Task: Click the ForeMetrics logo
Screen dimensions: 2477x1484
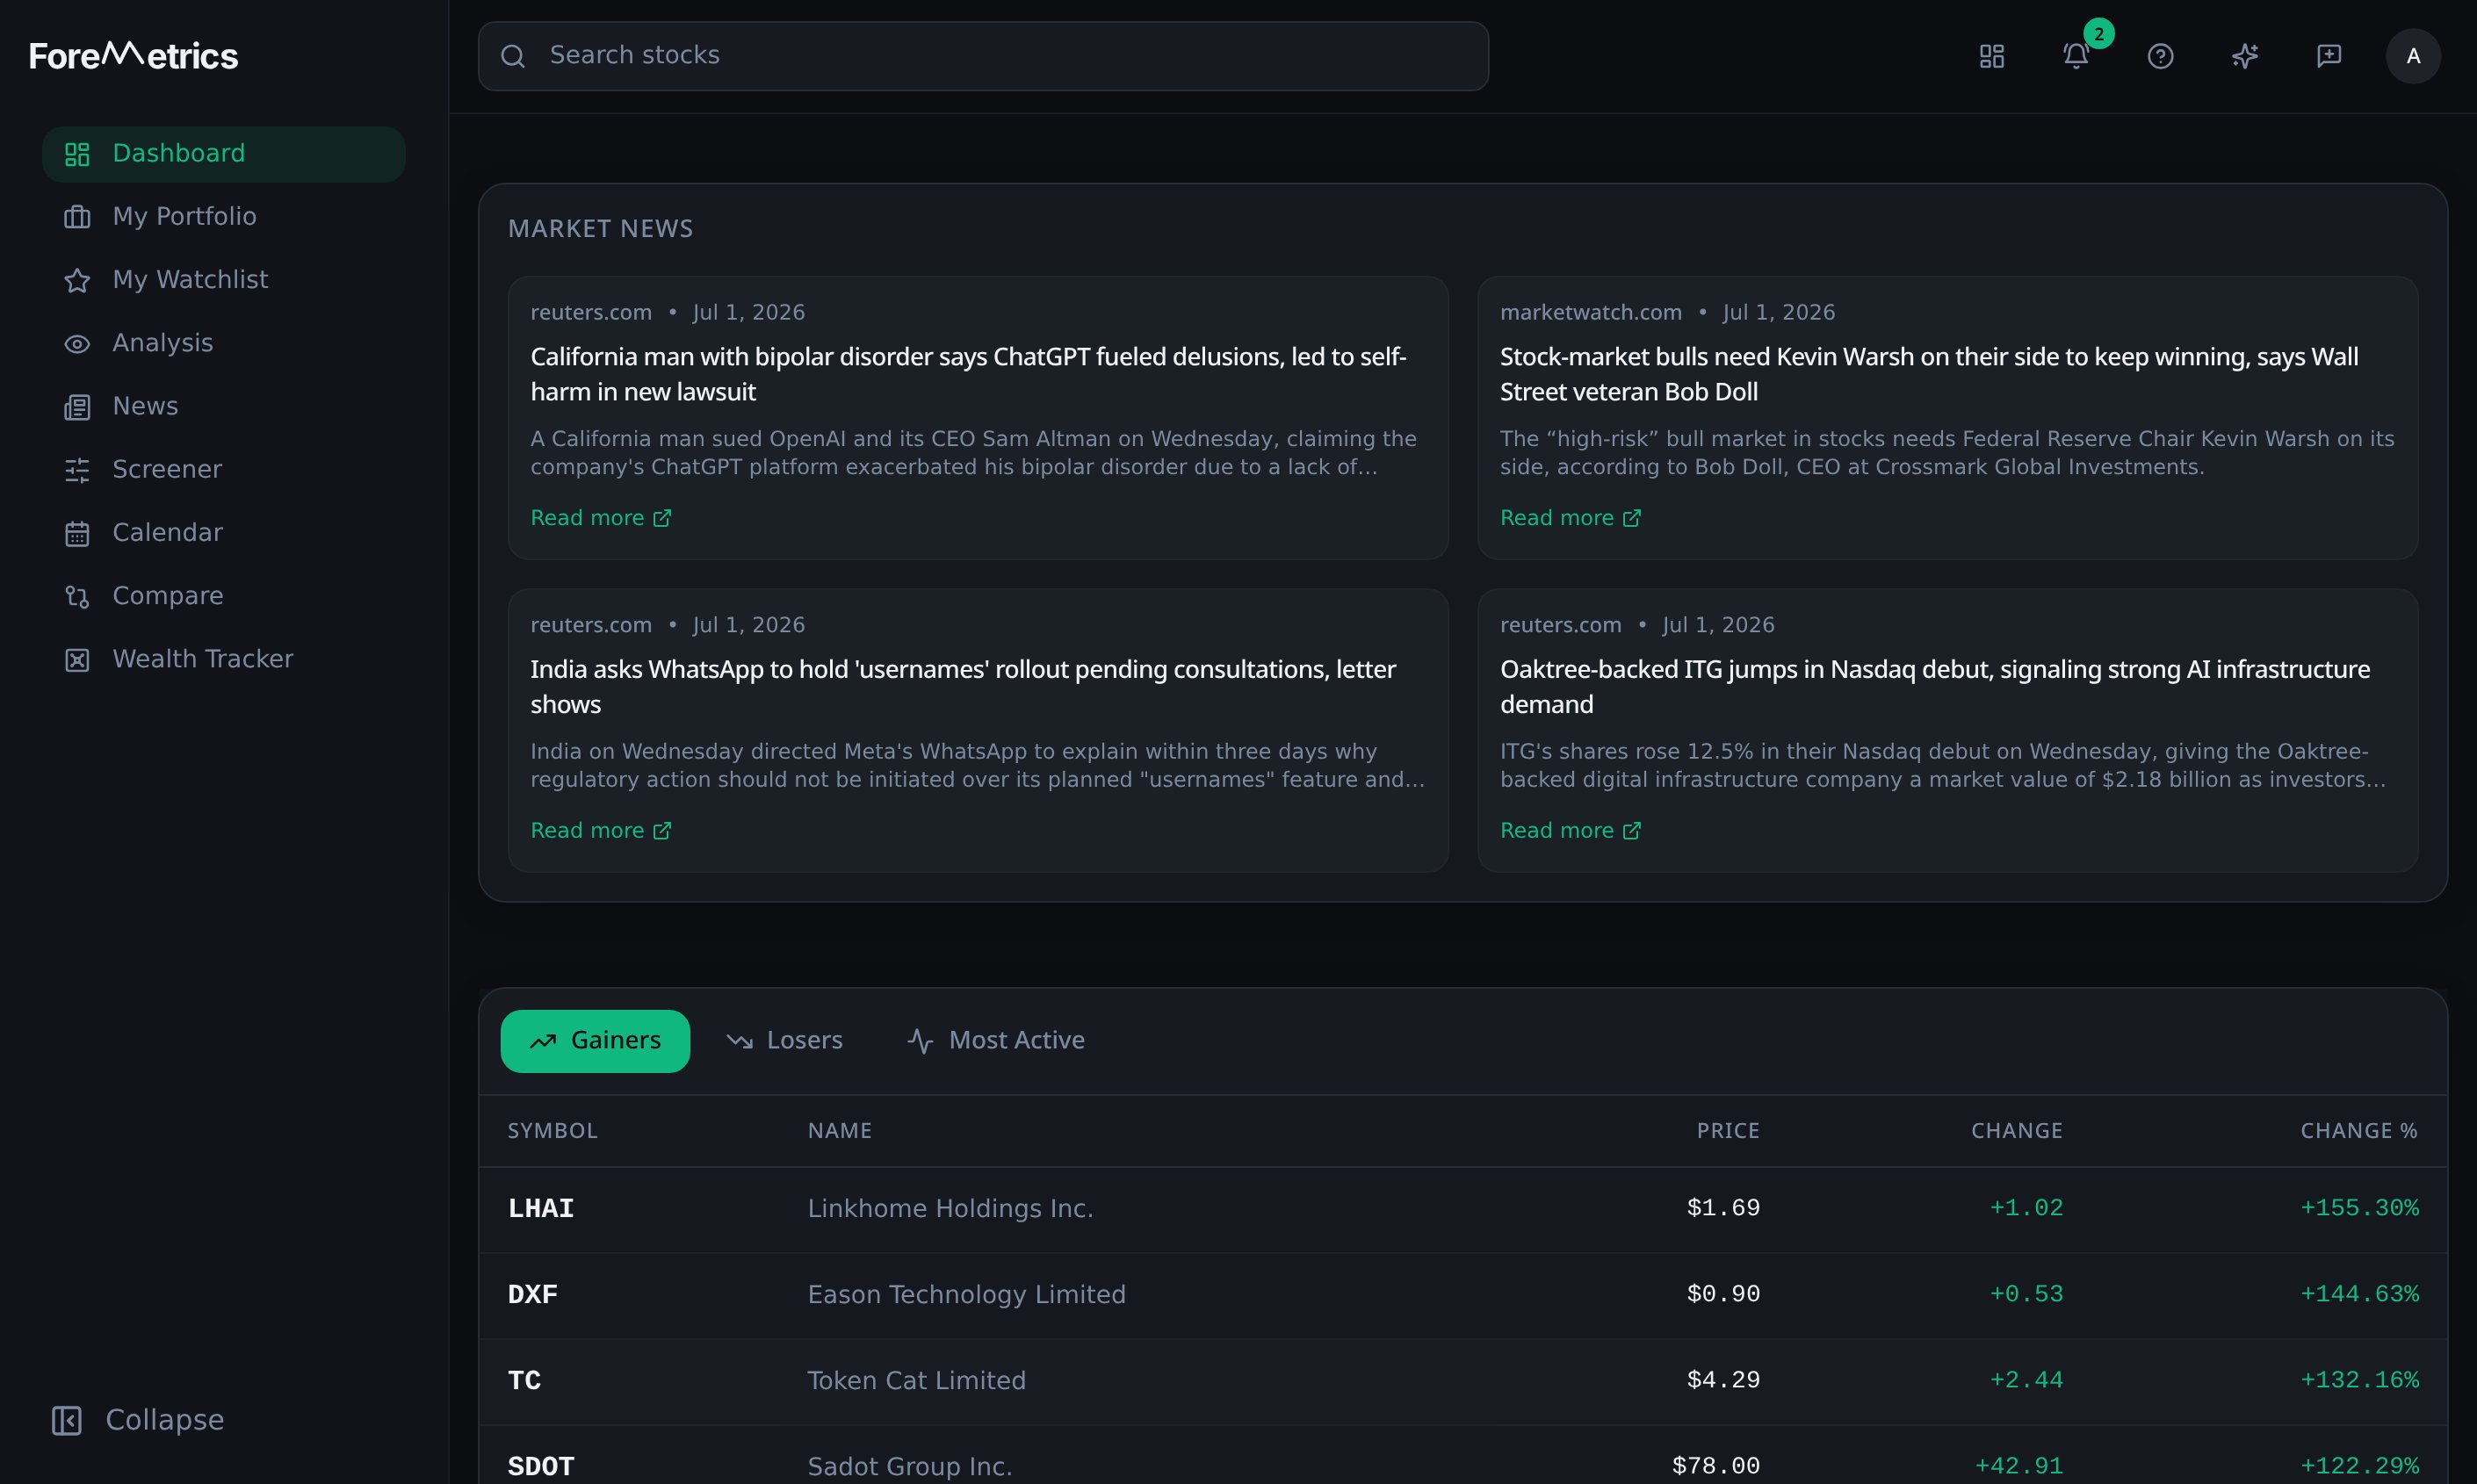Action: coord(133,55)
